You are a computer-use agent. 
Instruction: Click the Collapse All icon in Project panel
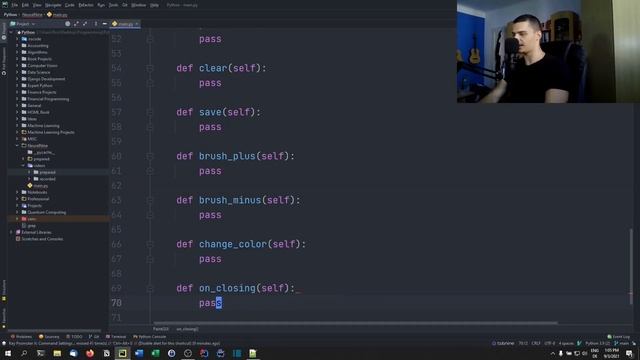point(85,24)
